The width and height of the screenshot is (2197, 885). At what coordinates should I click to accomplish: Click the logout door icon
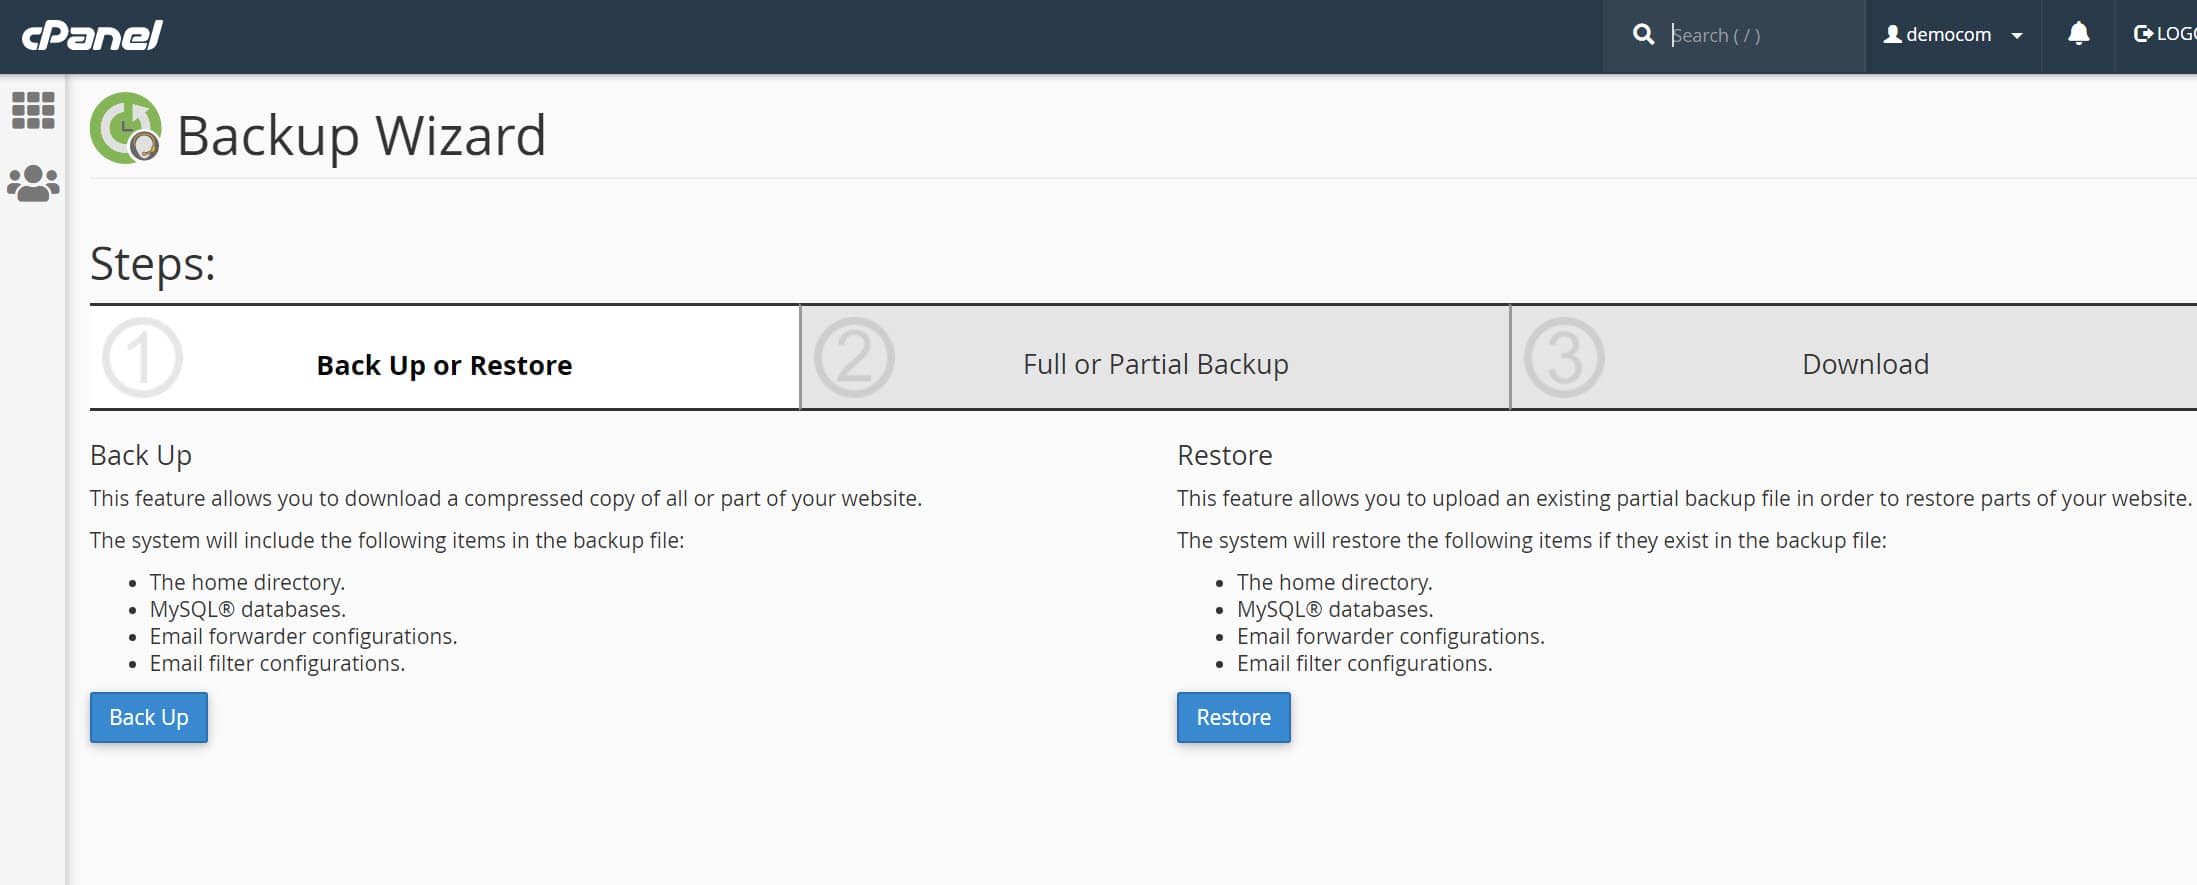pos(2142,33)
